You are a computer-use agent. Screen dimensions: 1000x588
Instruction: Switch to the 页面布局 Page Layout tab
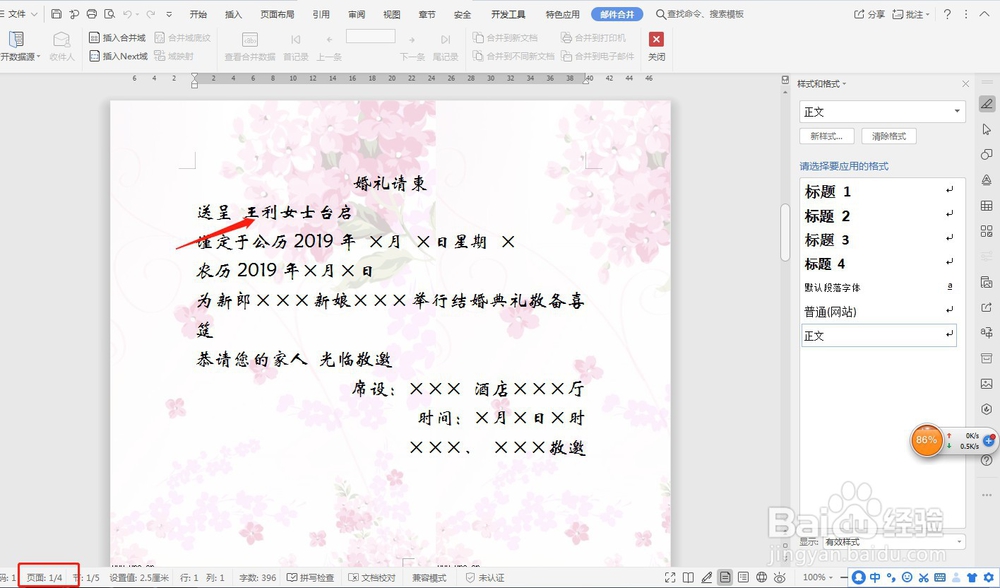(277, 14)
